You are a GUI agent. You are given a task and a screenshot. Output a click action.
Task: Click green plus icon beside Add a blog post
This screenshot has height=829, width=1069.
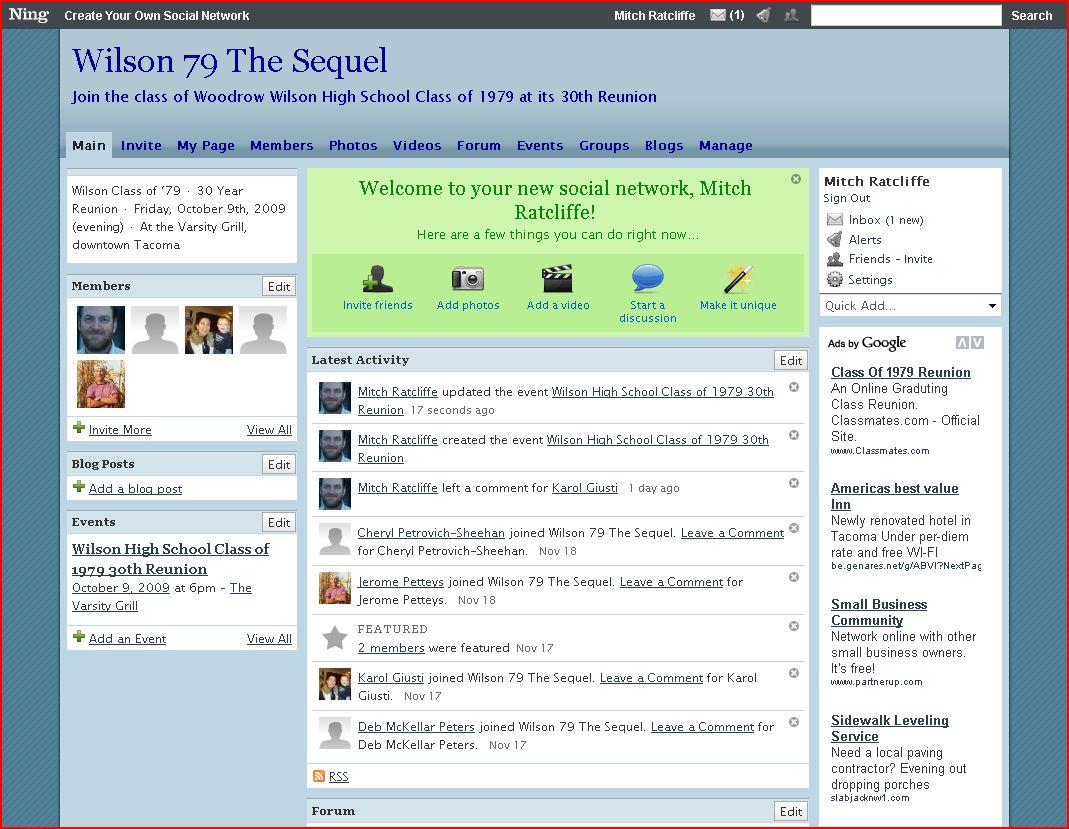(79, 487)
